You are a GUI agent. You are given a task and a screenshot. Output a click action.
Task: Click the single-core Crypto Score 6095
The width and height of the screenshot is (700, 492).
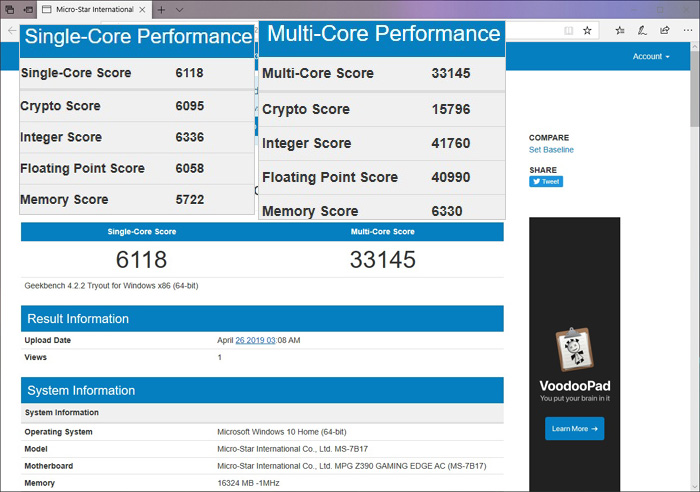coord(190,106)
